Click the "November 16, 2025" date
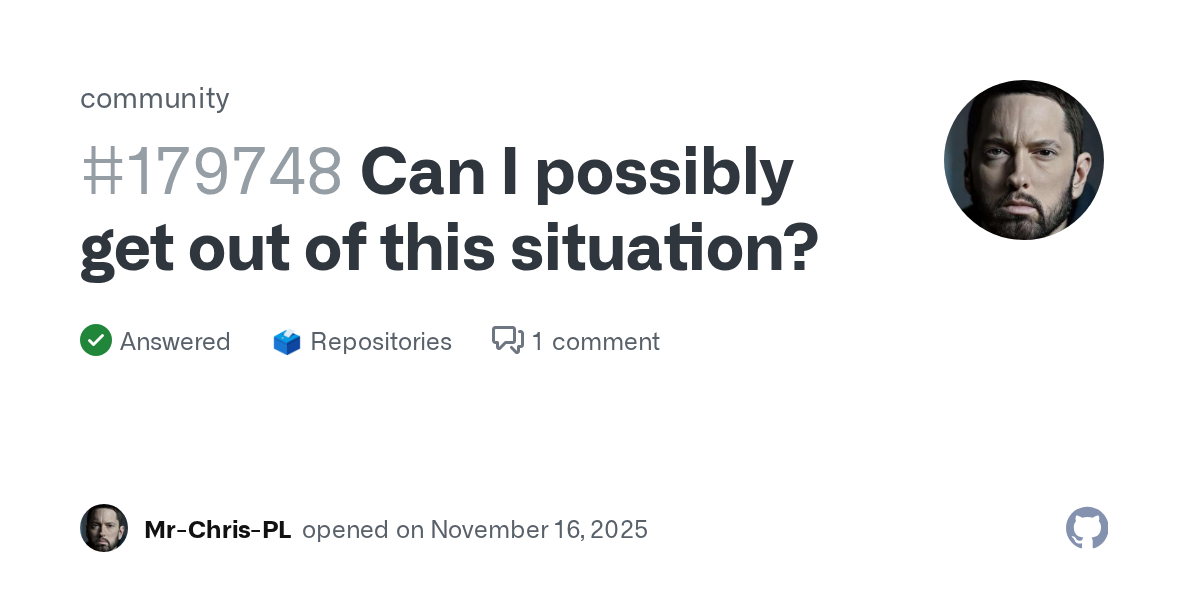Screen dimensions: 1200x600 [539, 529]
